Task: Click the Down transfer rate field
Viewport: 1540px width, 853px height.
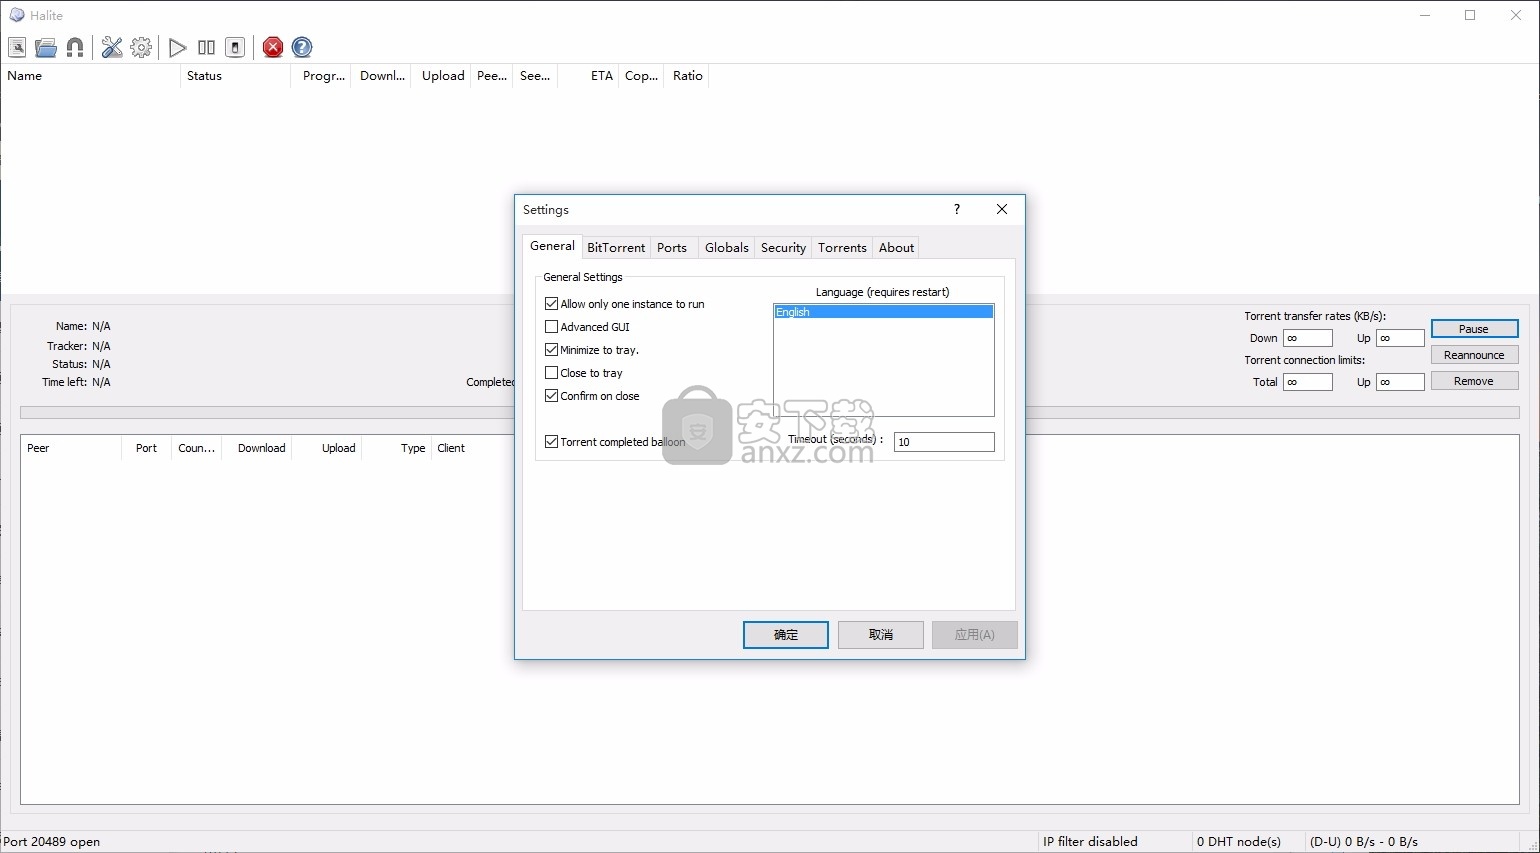Action: click(1308, 338)
